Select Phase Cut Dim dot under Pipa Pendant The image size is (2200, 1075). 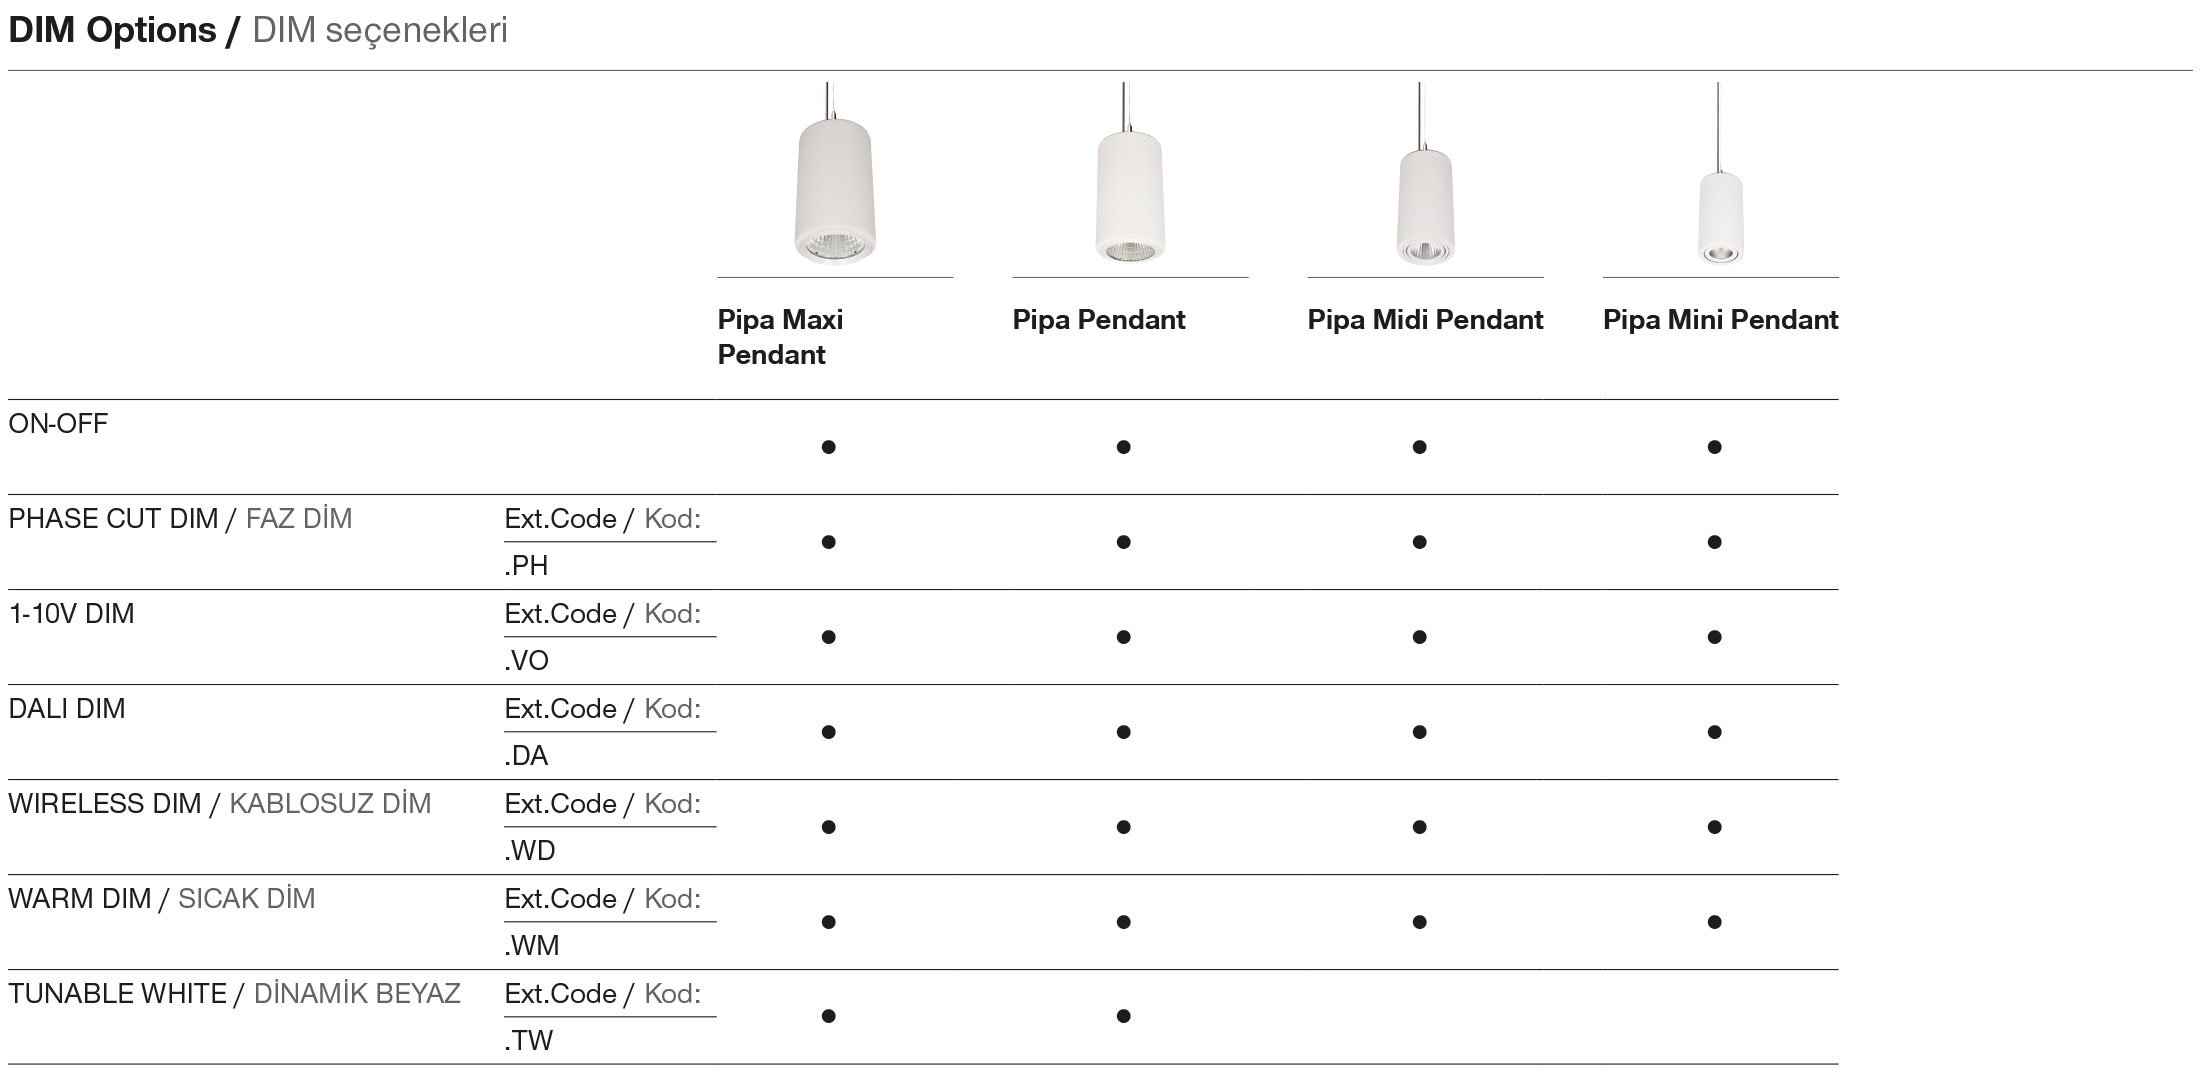click(x=1123, y=542)
